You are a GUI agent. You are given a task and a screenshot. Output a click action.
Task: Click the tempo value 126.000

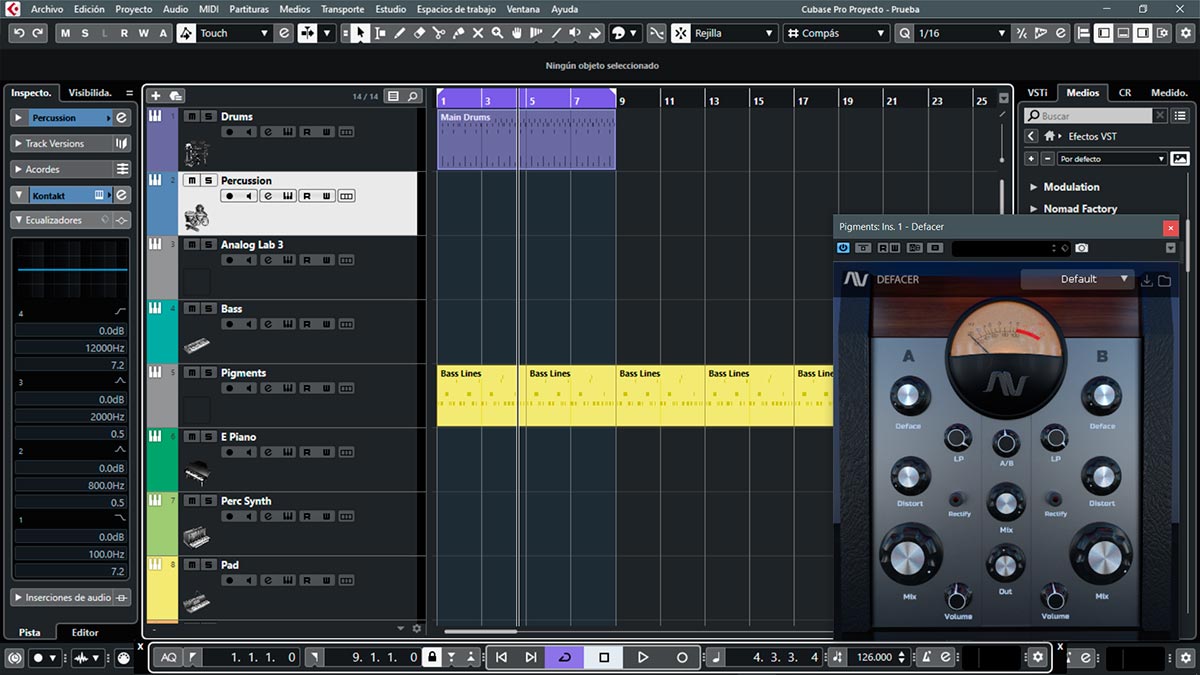(875, 657)
